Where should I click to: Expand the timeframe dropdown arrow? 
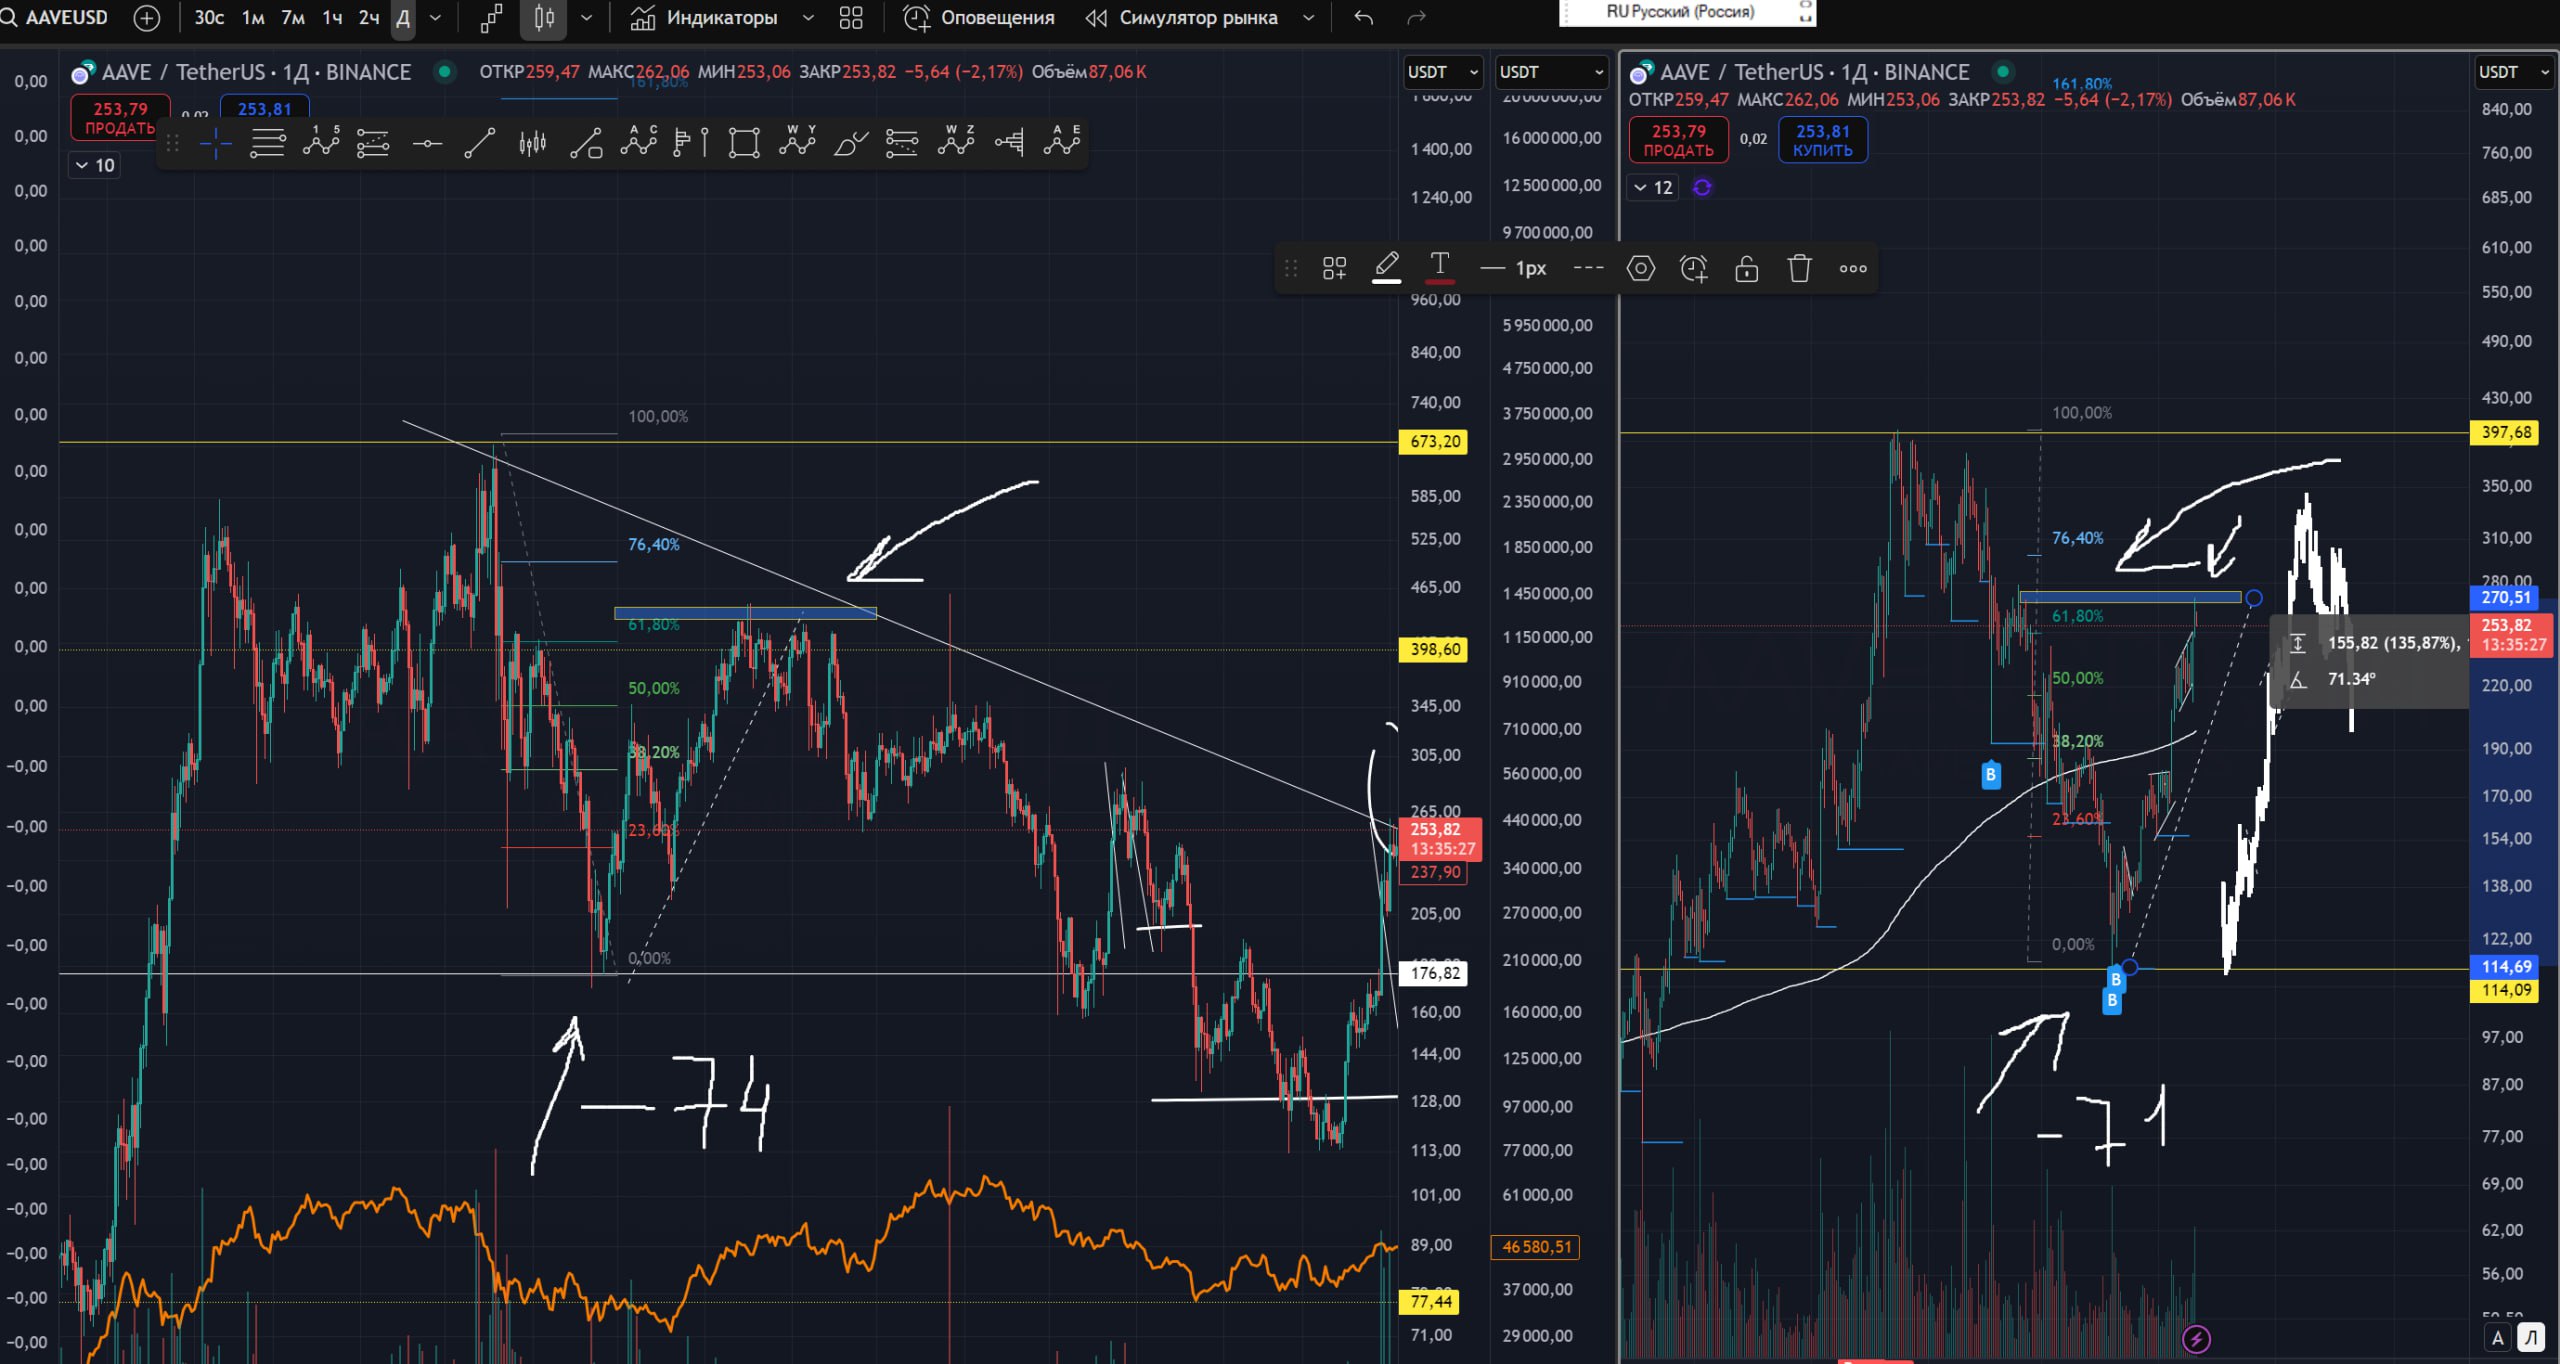click(x=435, y=18)
